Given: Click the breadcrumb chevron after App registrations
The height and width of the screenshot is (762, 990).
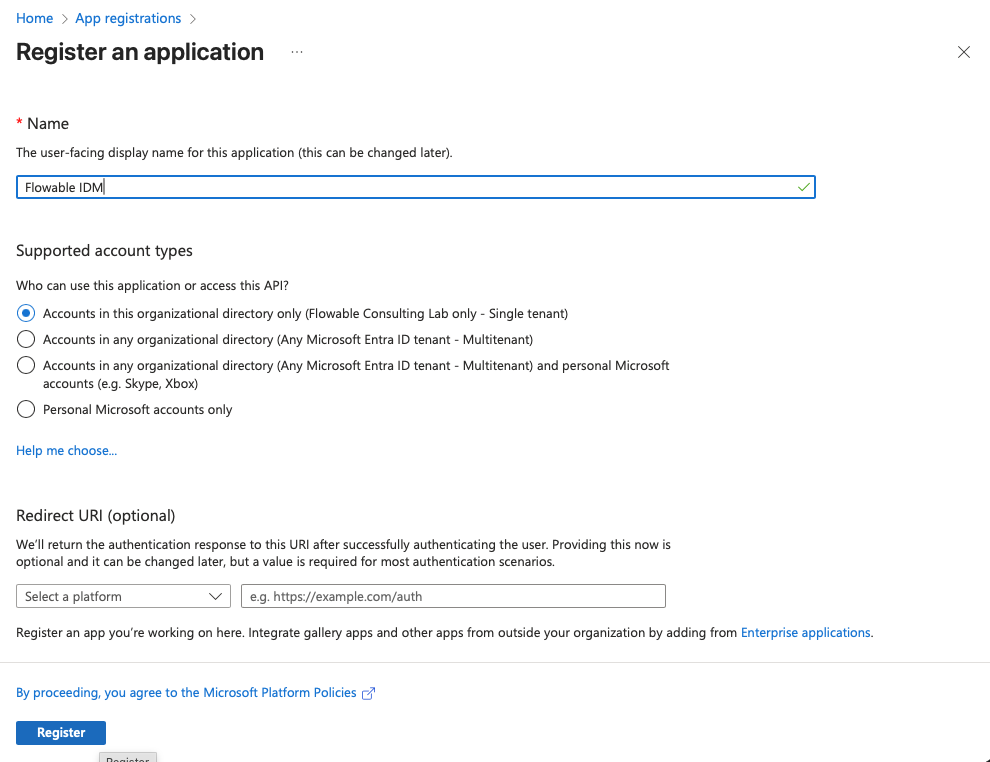Looking at the screenshot, I should click(x=192, y=19).
